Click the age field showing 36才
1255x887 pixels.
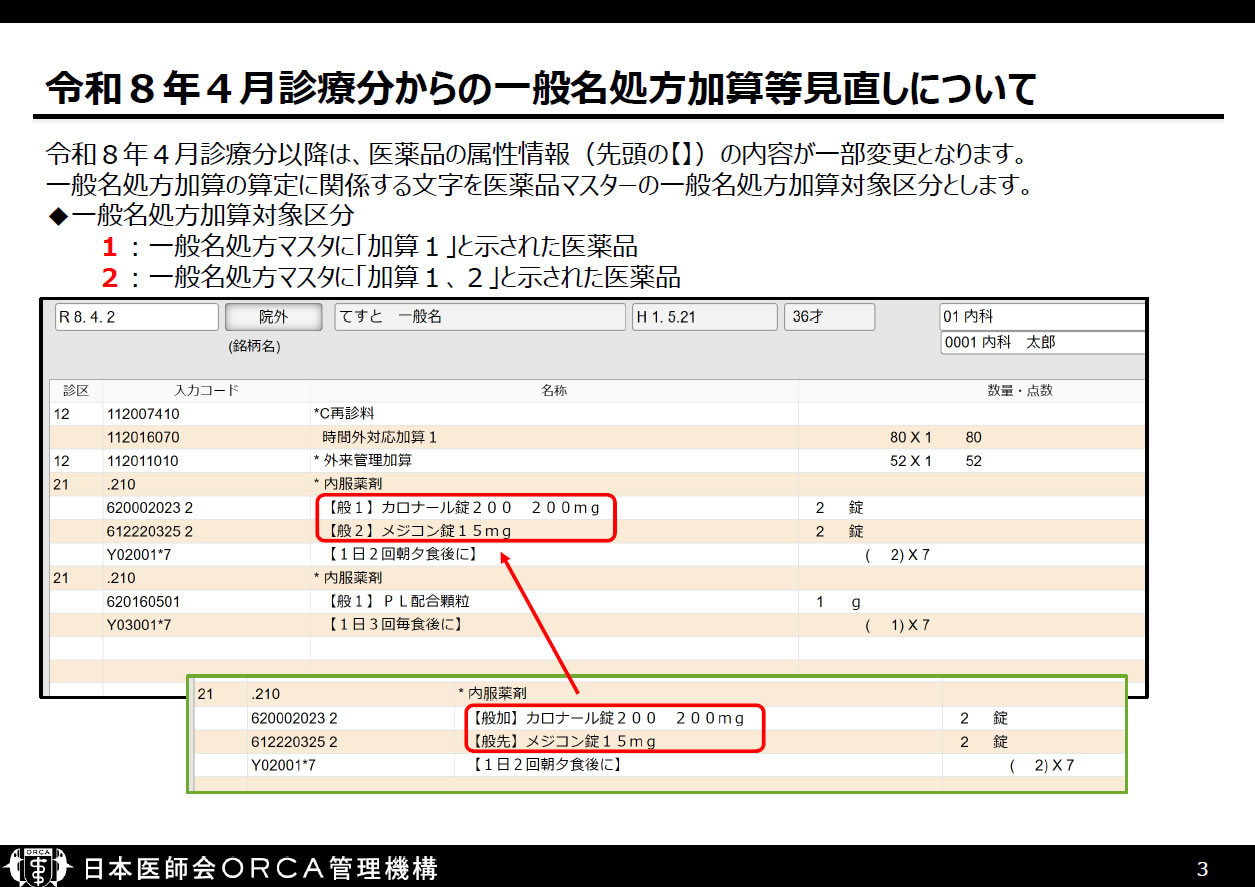tap(828, 317)
